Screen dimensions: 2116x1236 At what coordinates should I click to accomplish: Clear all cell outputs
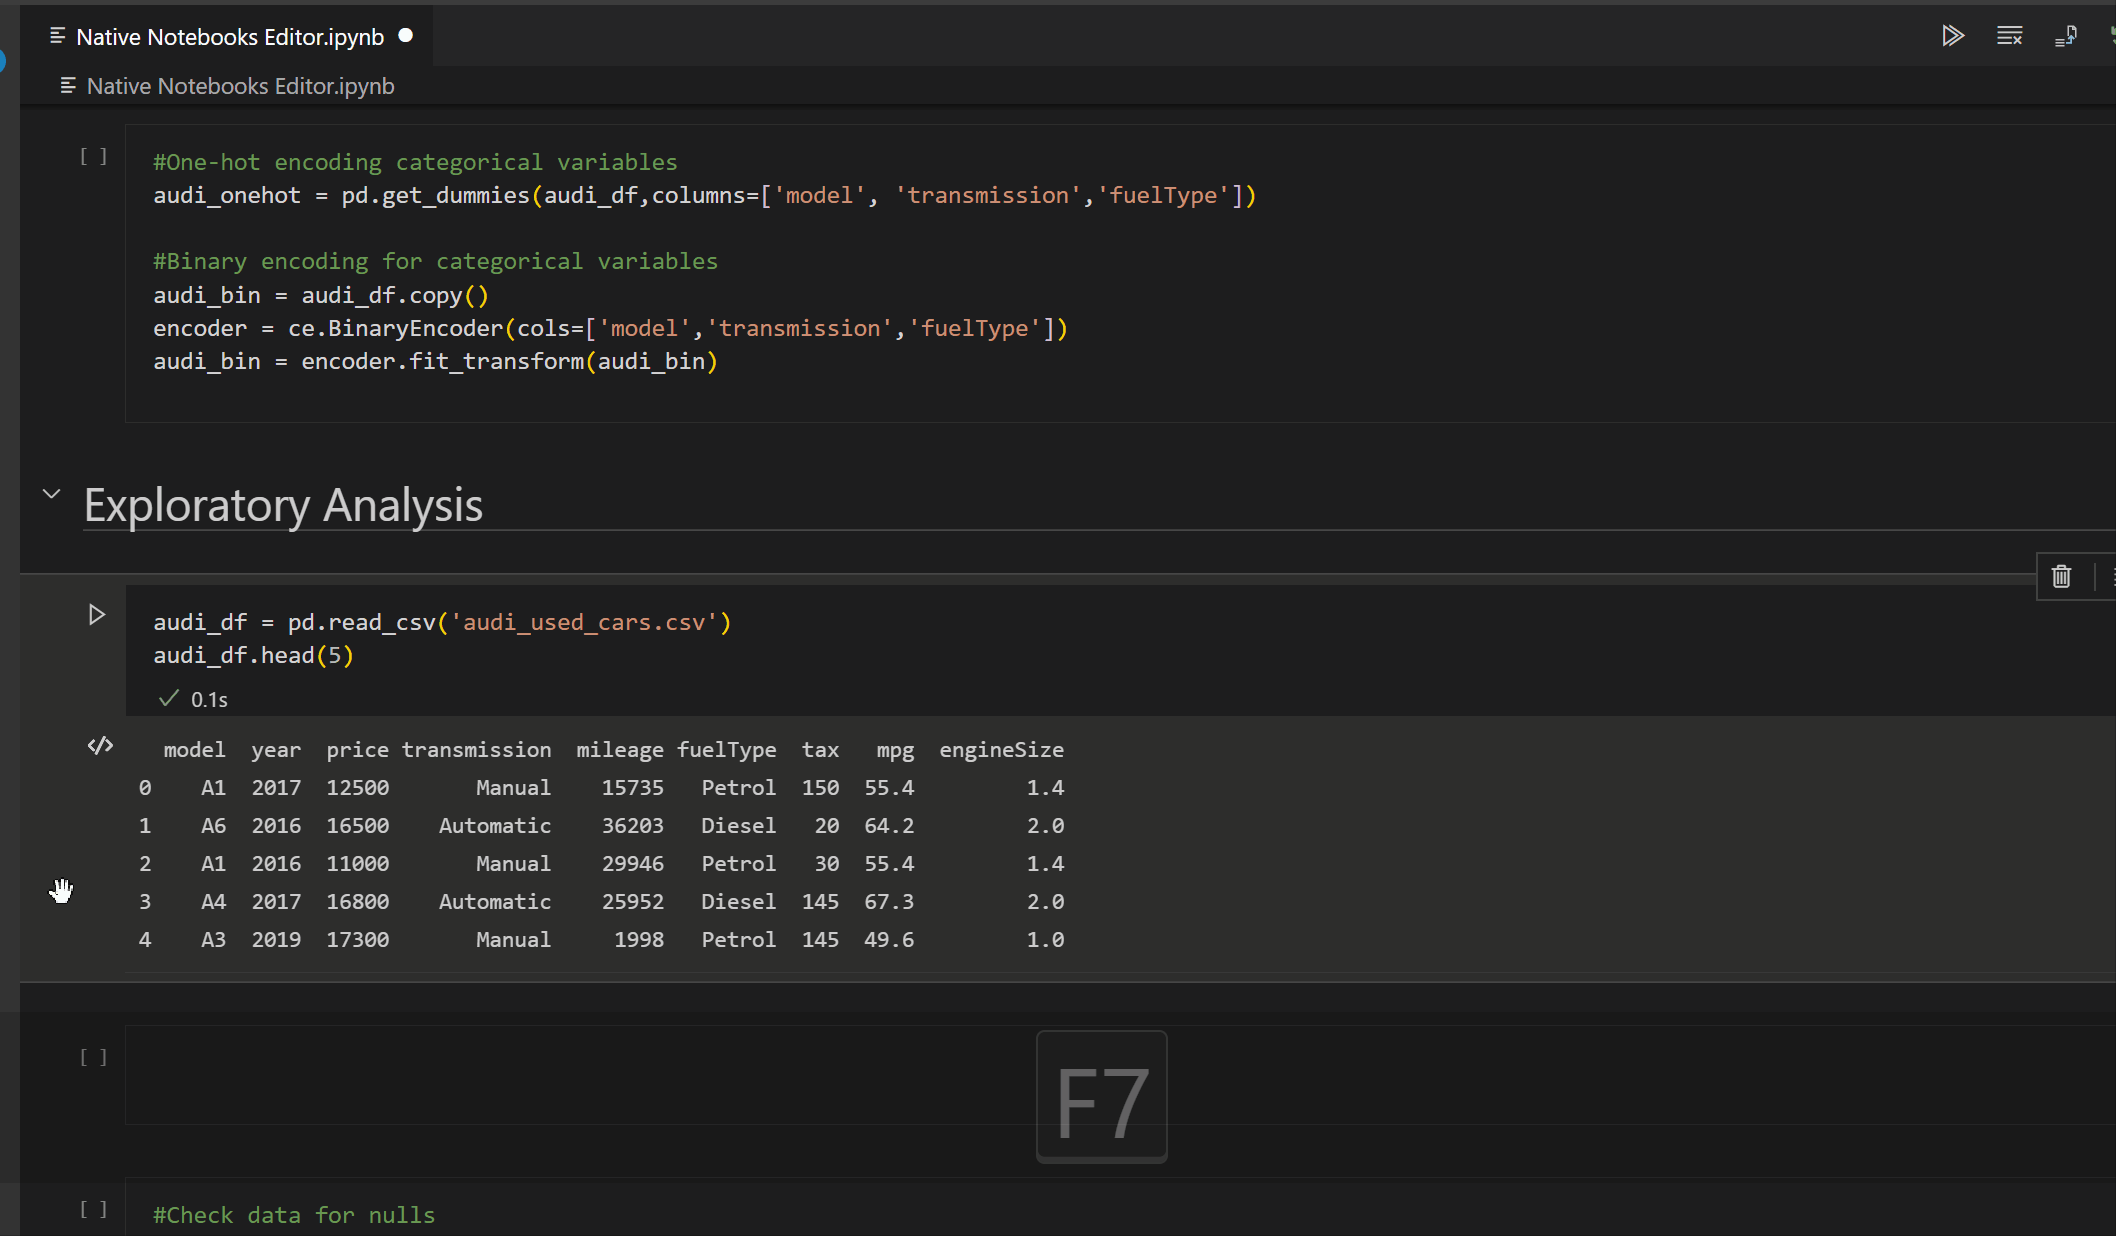click(2009, 35)
